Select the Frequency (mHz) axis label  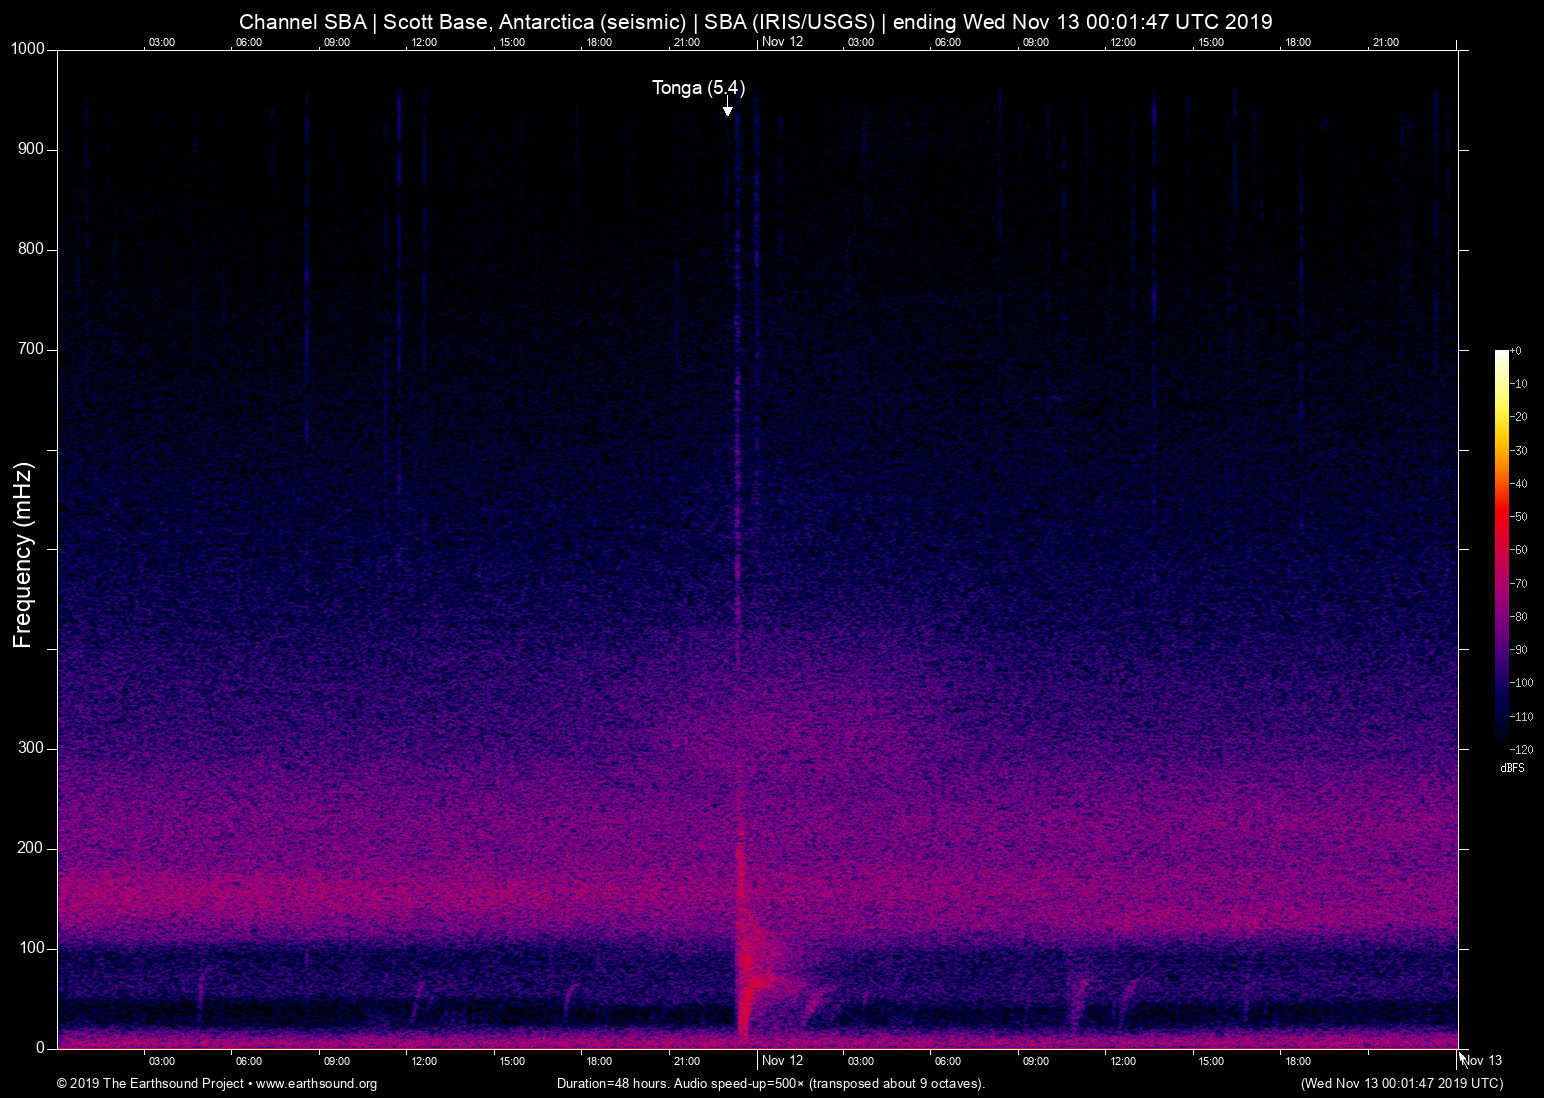(x=20, y=548)
